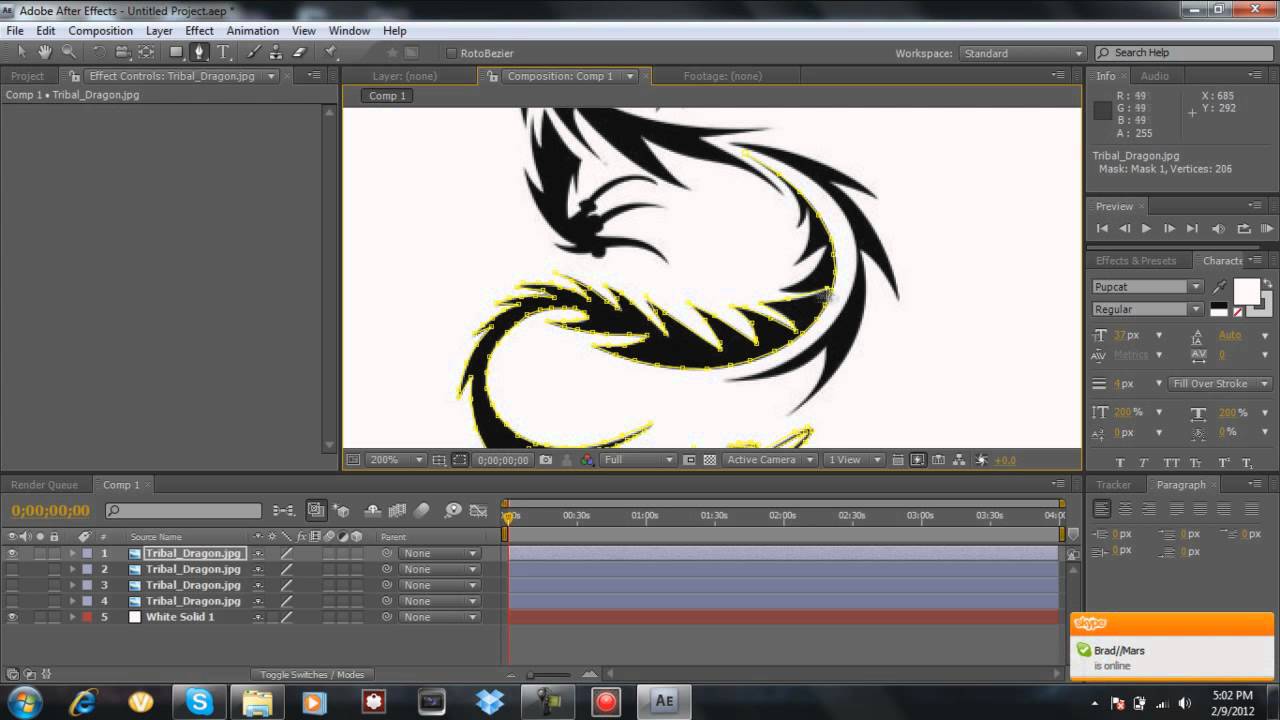Show layer 3 Tribal_Dragon.jpg video switch
Viewport: 1280px width, 720px height.
point(12,585)
